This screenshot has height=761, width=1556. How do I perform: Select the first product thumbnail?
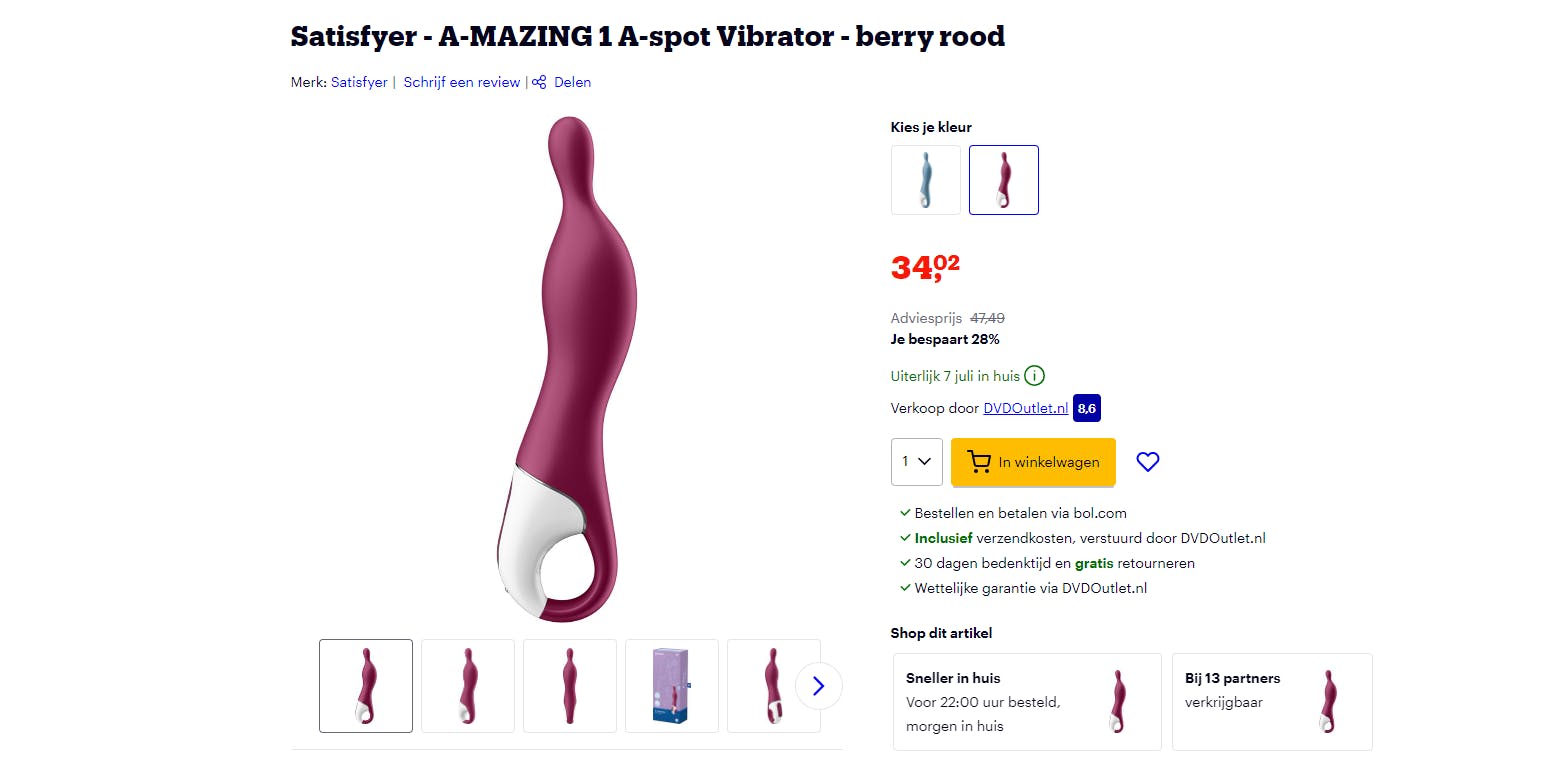pyautogui.click(x=366, y=686)
